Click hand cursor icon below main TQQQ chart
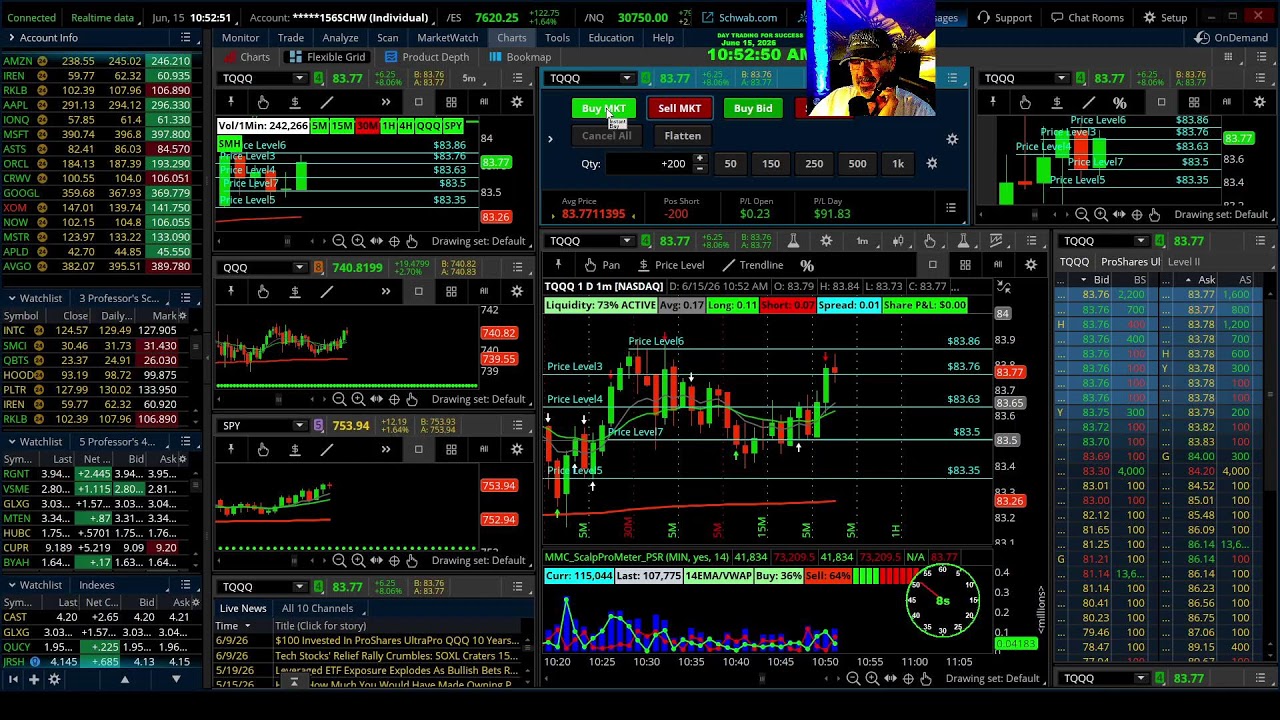Image resolution: width=1280 pixels, height=720 pixels. 926,679
